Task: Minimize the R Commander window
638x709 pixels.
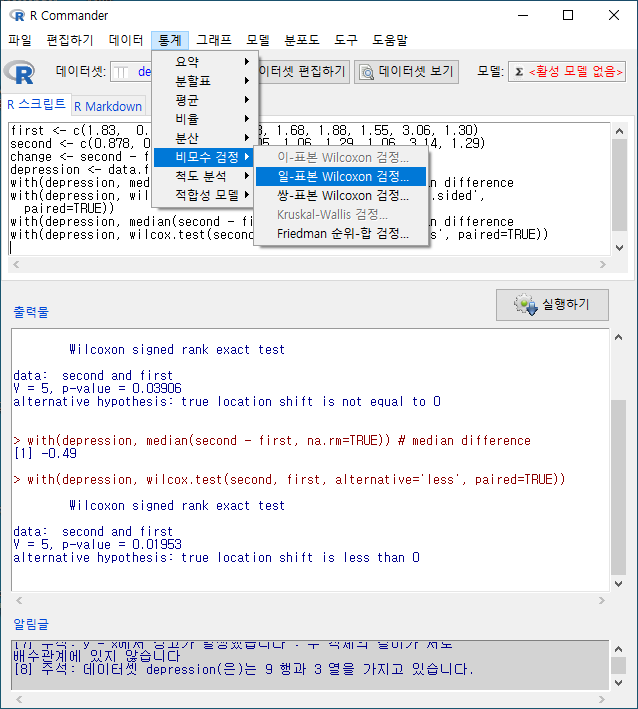Action: 523,15
